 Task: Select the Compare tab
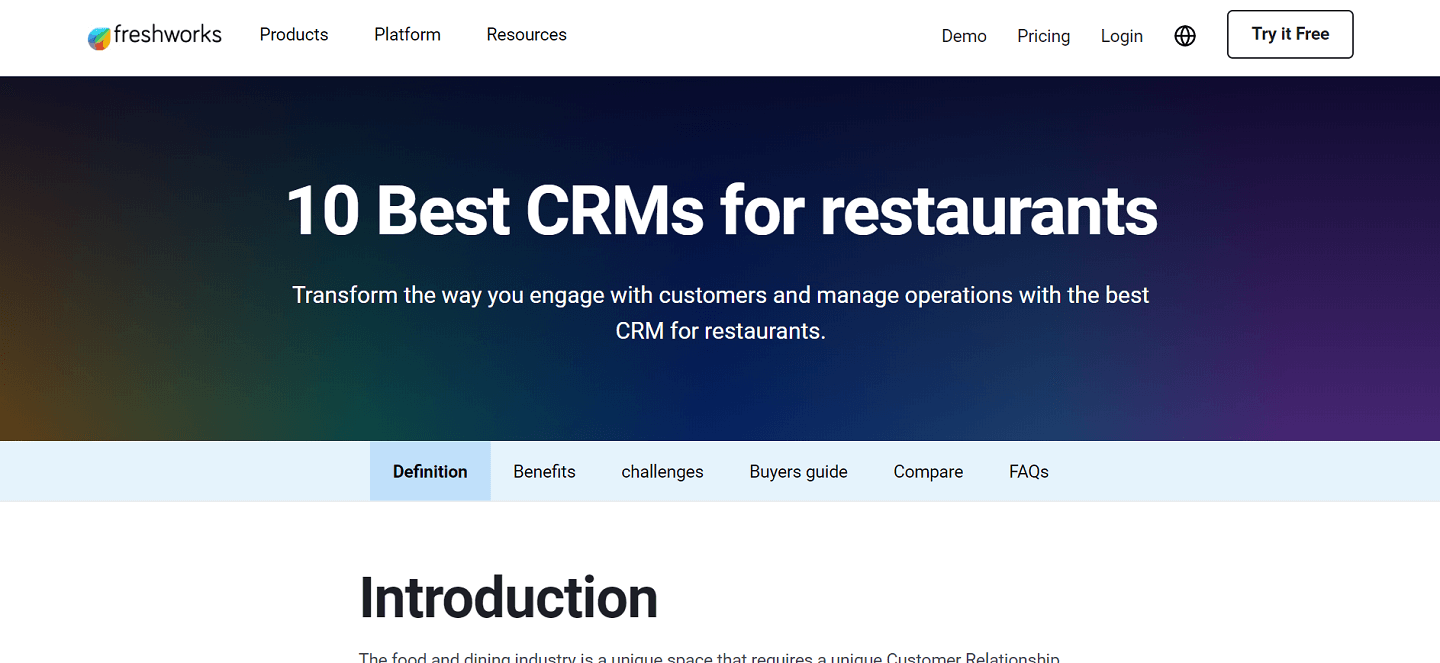(x=928, y=471)
